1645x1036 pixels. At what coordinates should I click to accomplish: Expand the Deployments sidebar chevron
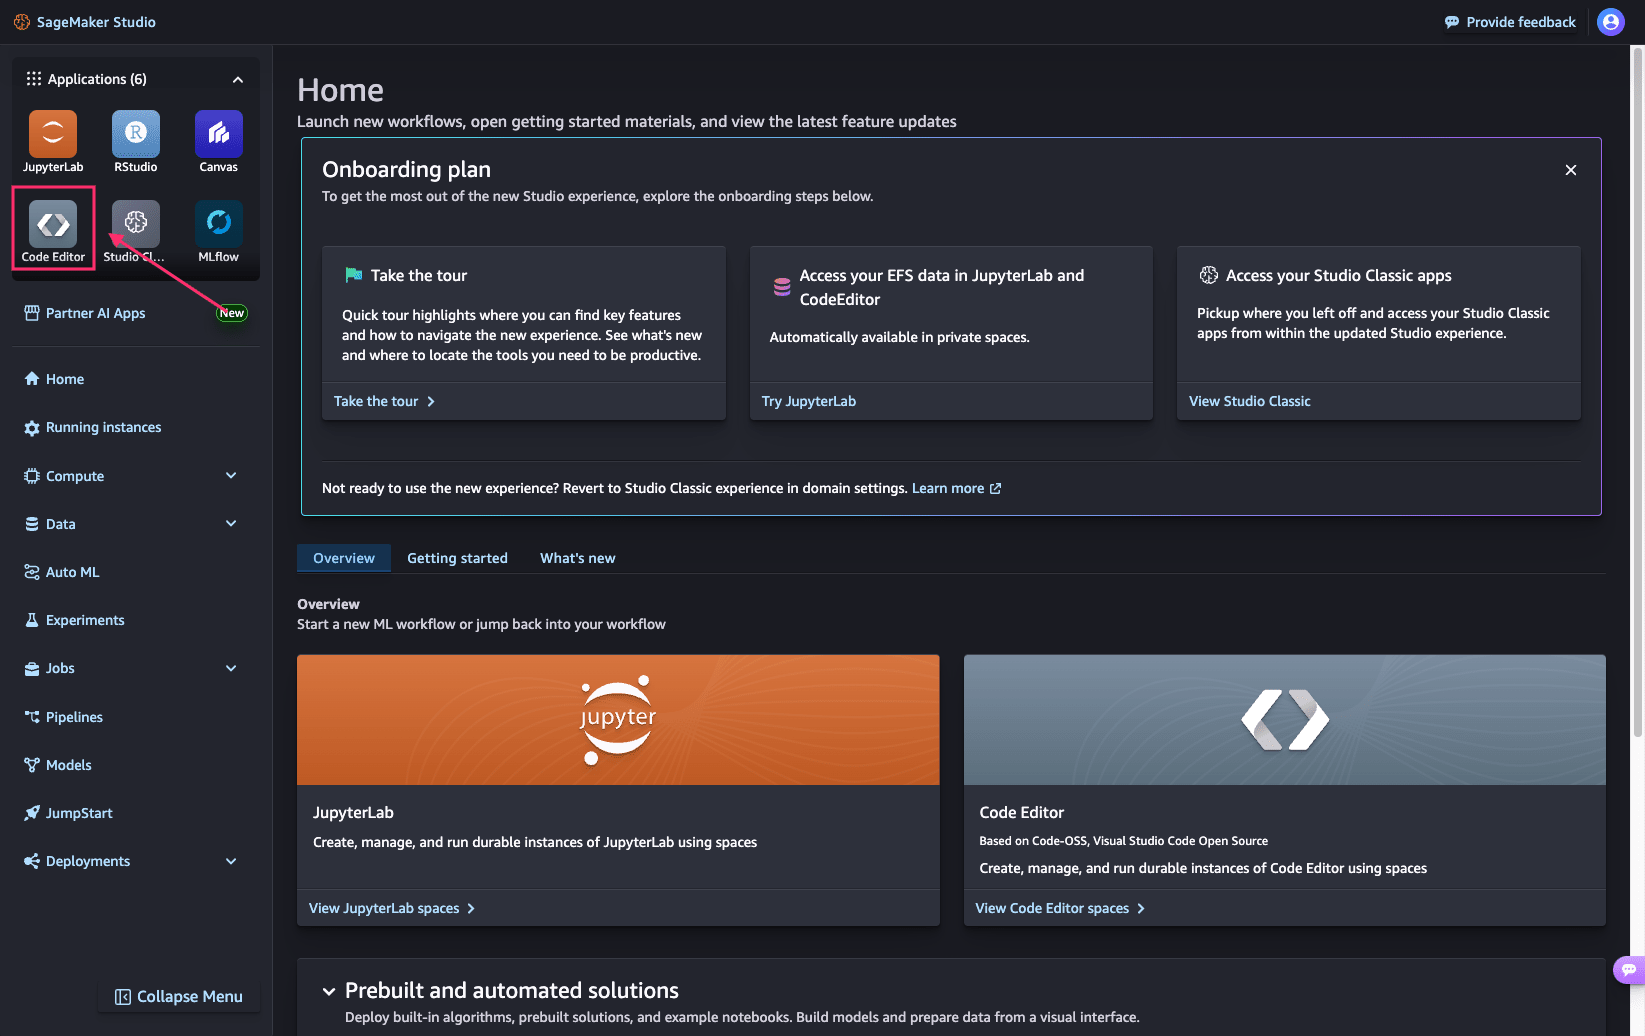click(x=231, y=861)
